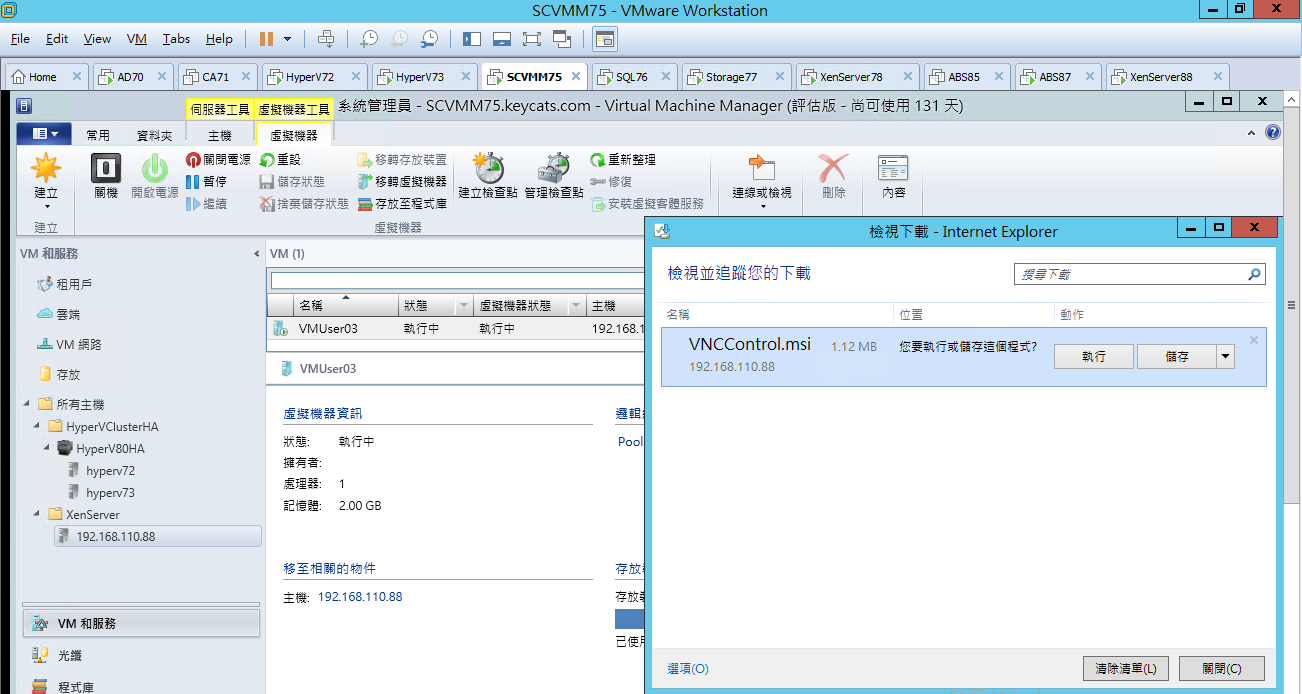Click 儲存 (Save) for VNCControl.msi
Viewport: 1302px width, 694px height.
click(1177, 356)
